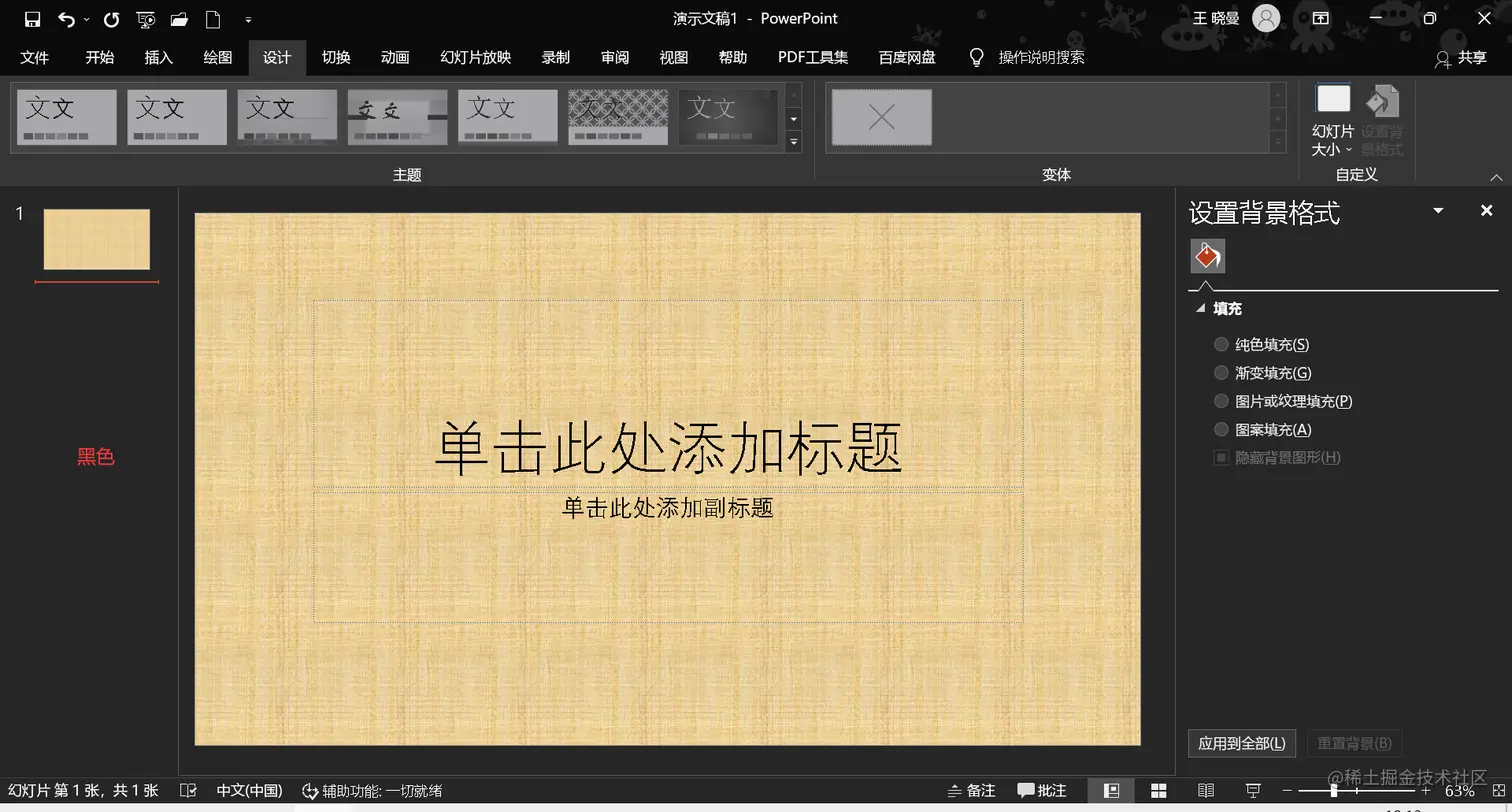Click the Open folder icon
This screenshot has width=1512, height=812.
[x=179, y=19]
